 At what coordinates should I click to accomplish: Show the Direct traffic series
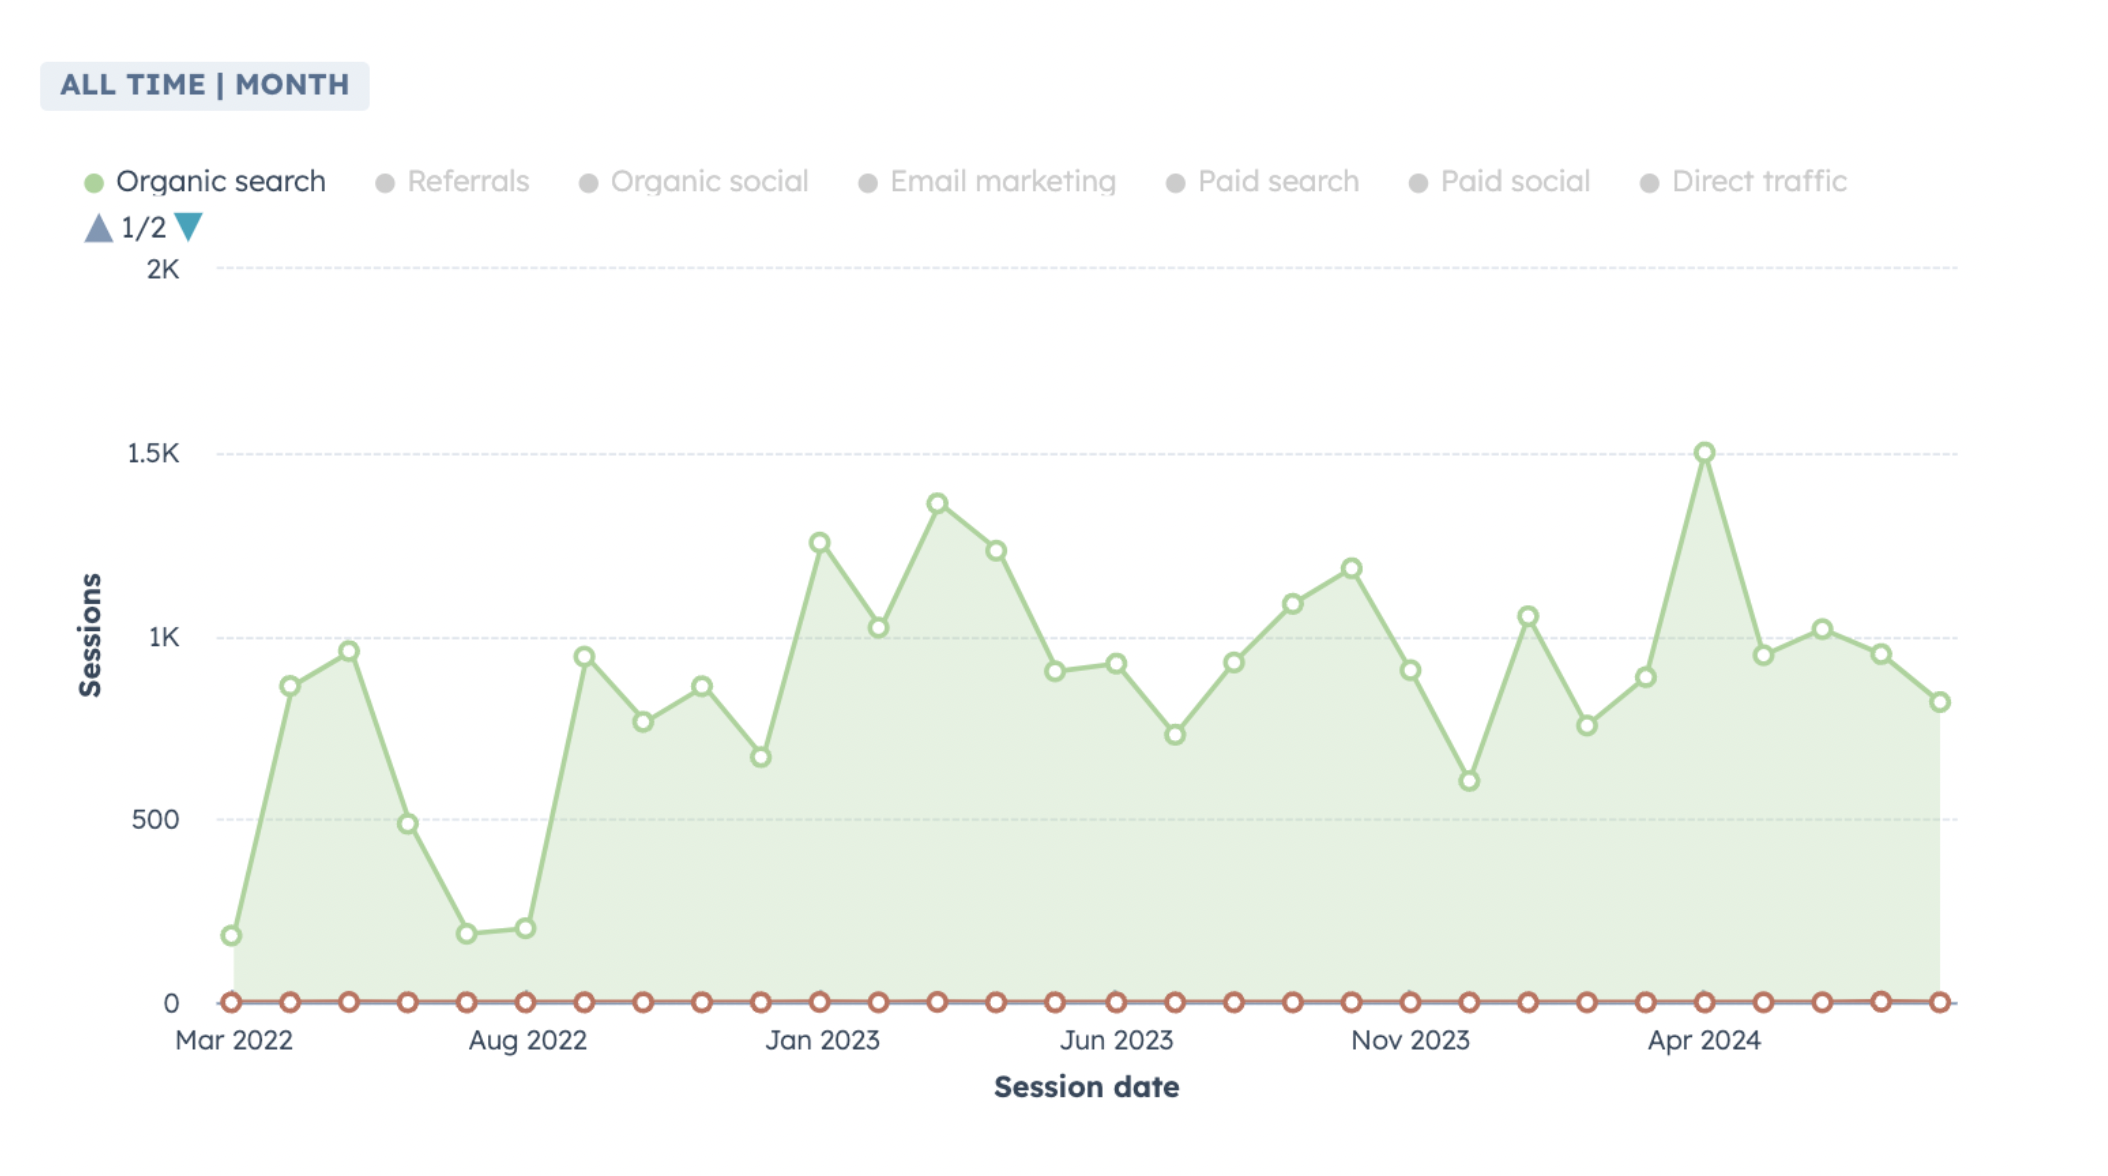(1758, 182)
